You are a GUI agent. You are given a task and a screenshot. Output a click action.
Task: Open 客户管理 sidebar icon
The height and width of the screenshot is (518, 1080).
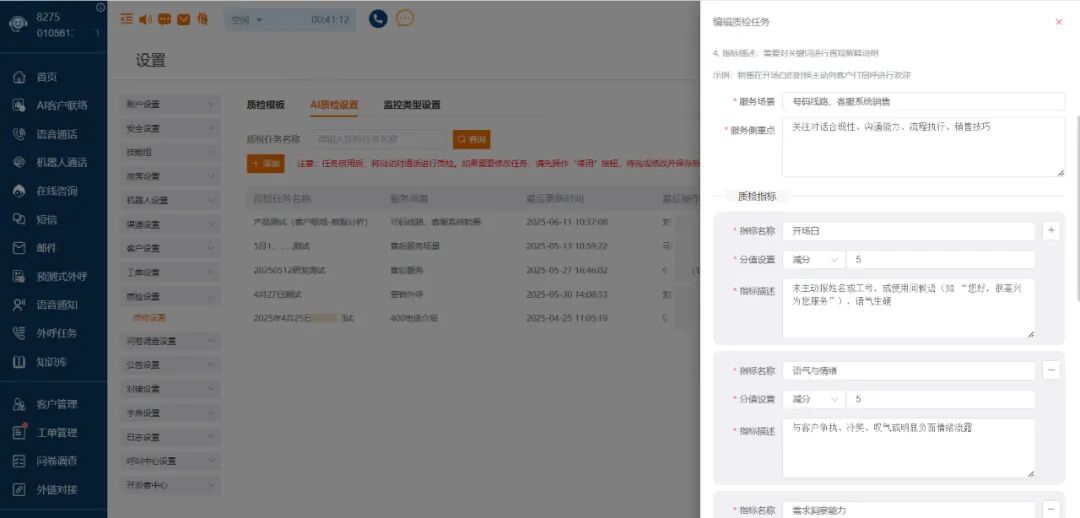pyautogui.click(x=19, y=404)
